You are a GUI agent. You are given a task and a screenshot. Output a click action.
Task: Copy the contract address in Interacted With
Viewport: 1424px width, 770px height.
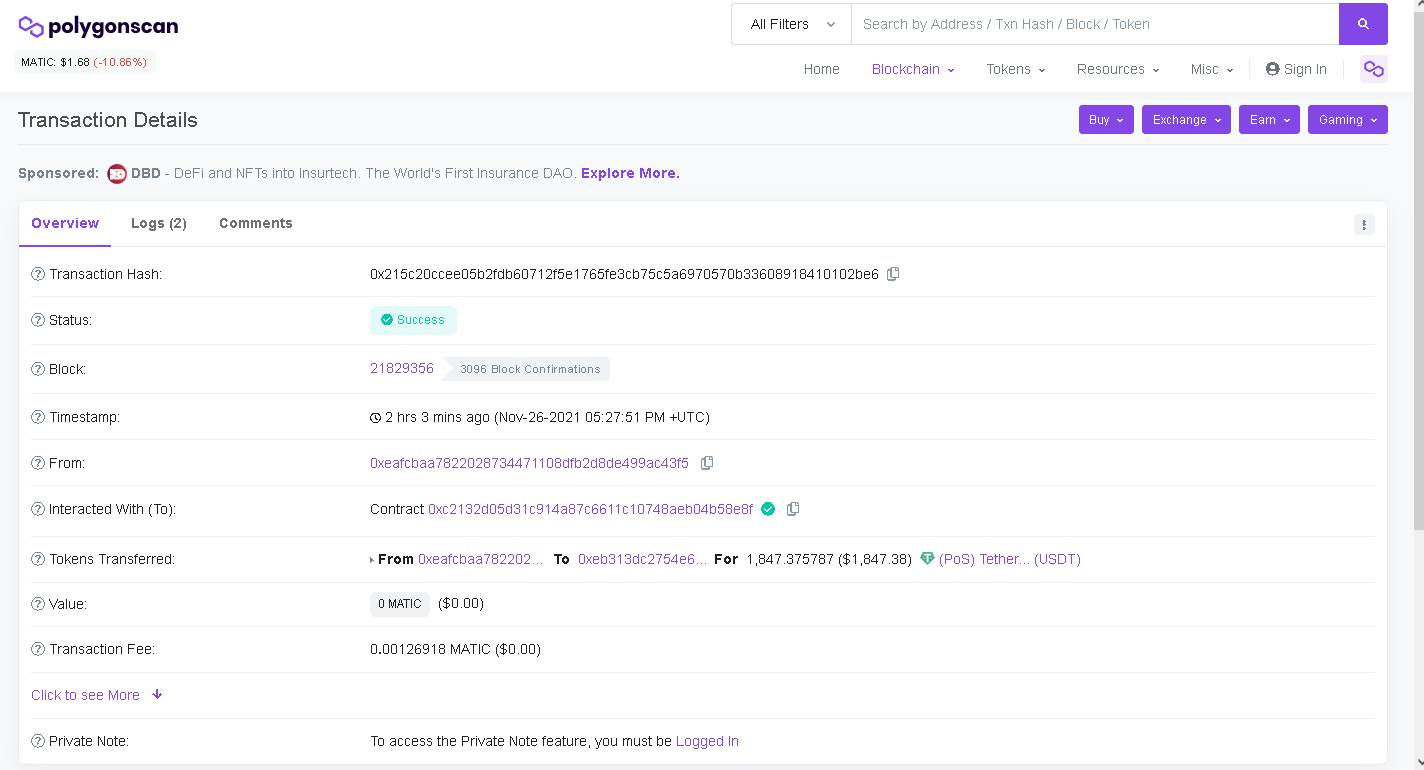coord(793,509)
